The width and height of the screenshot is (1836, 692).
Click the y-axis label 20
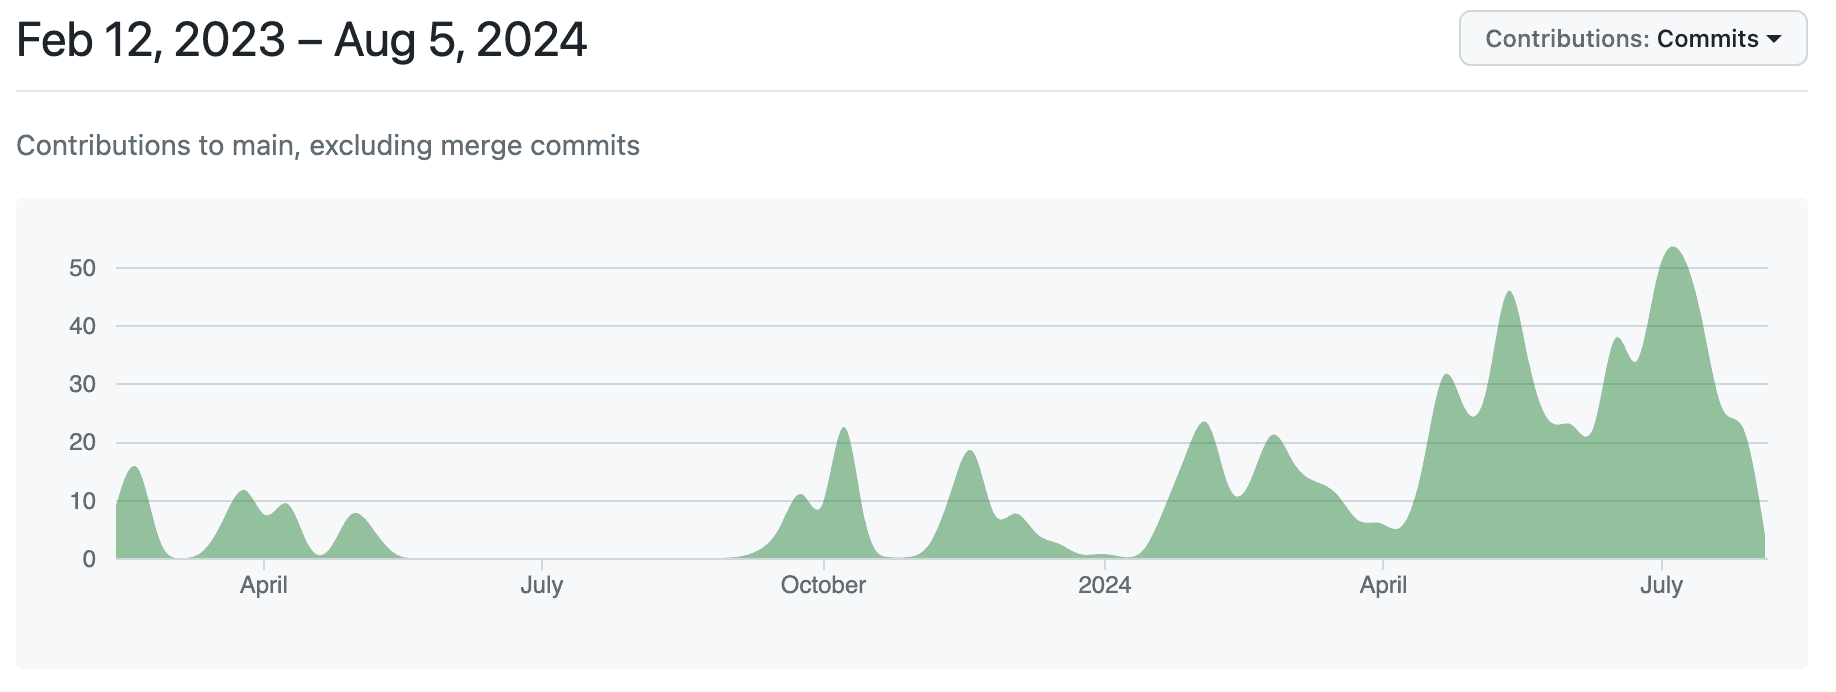pyautogui.click(x=82, y=442)
